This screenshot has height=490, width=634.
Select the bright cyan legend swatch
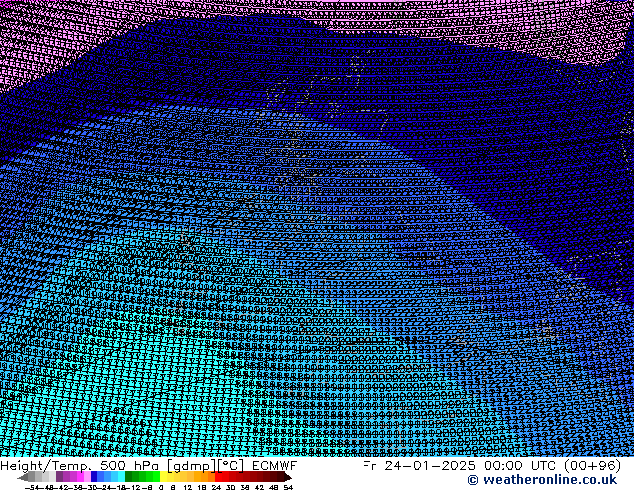(x=121, y=476)
